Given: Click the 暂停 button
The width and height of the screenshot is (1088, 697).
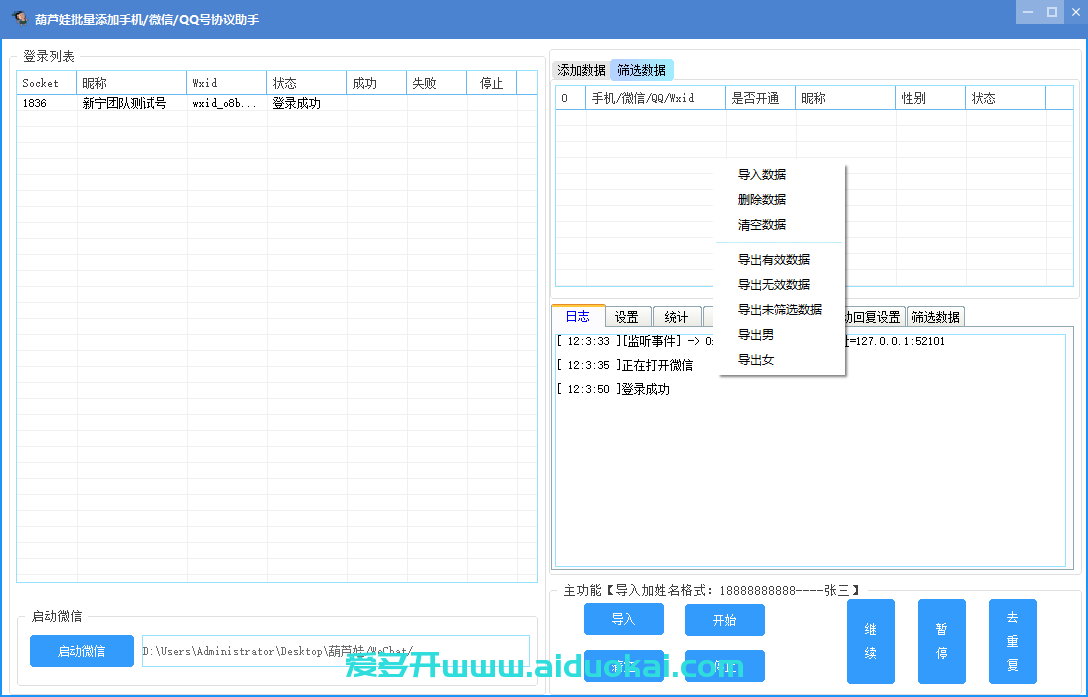Looking at the screenshot, I should [x=942, y=641].
